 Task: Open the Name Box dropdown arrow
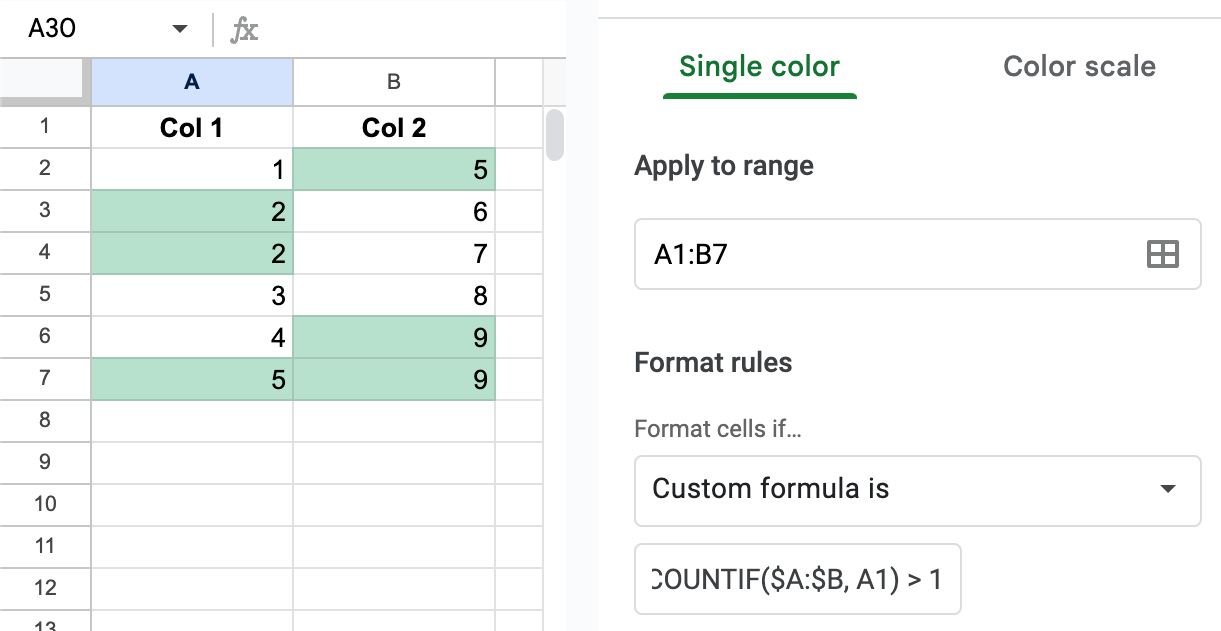click(179, 29)
